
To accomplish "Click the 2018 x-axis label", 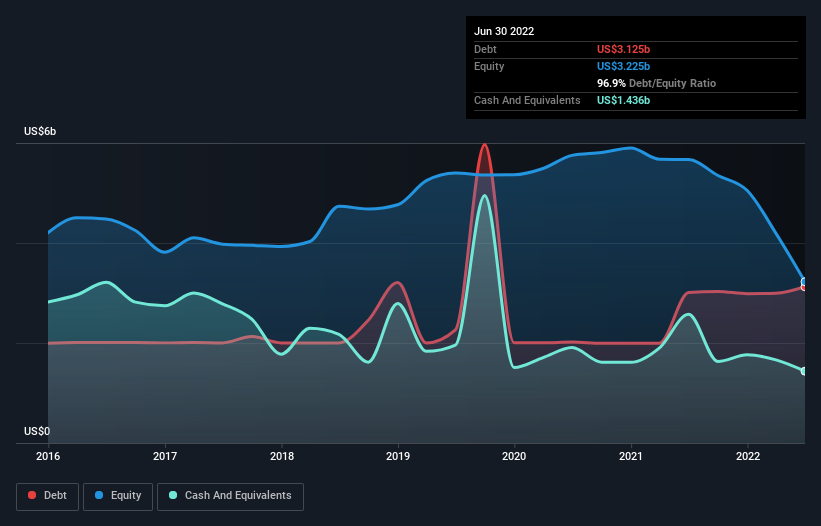I will point(282,456).
